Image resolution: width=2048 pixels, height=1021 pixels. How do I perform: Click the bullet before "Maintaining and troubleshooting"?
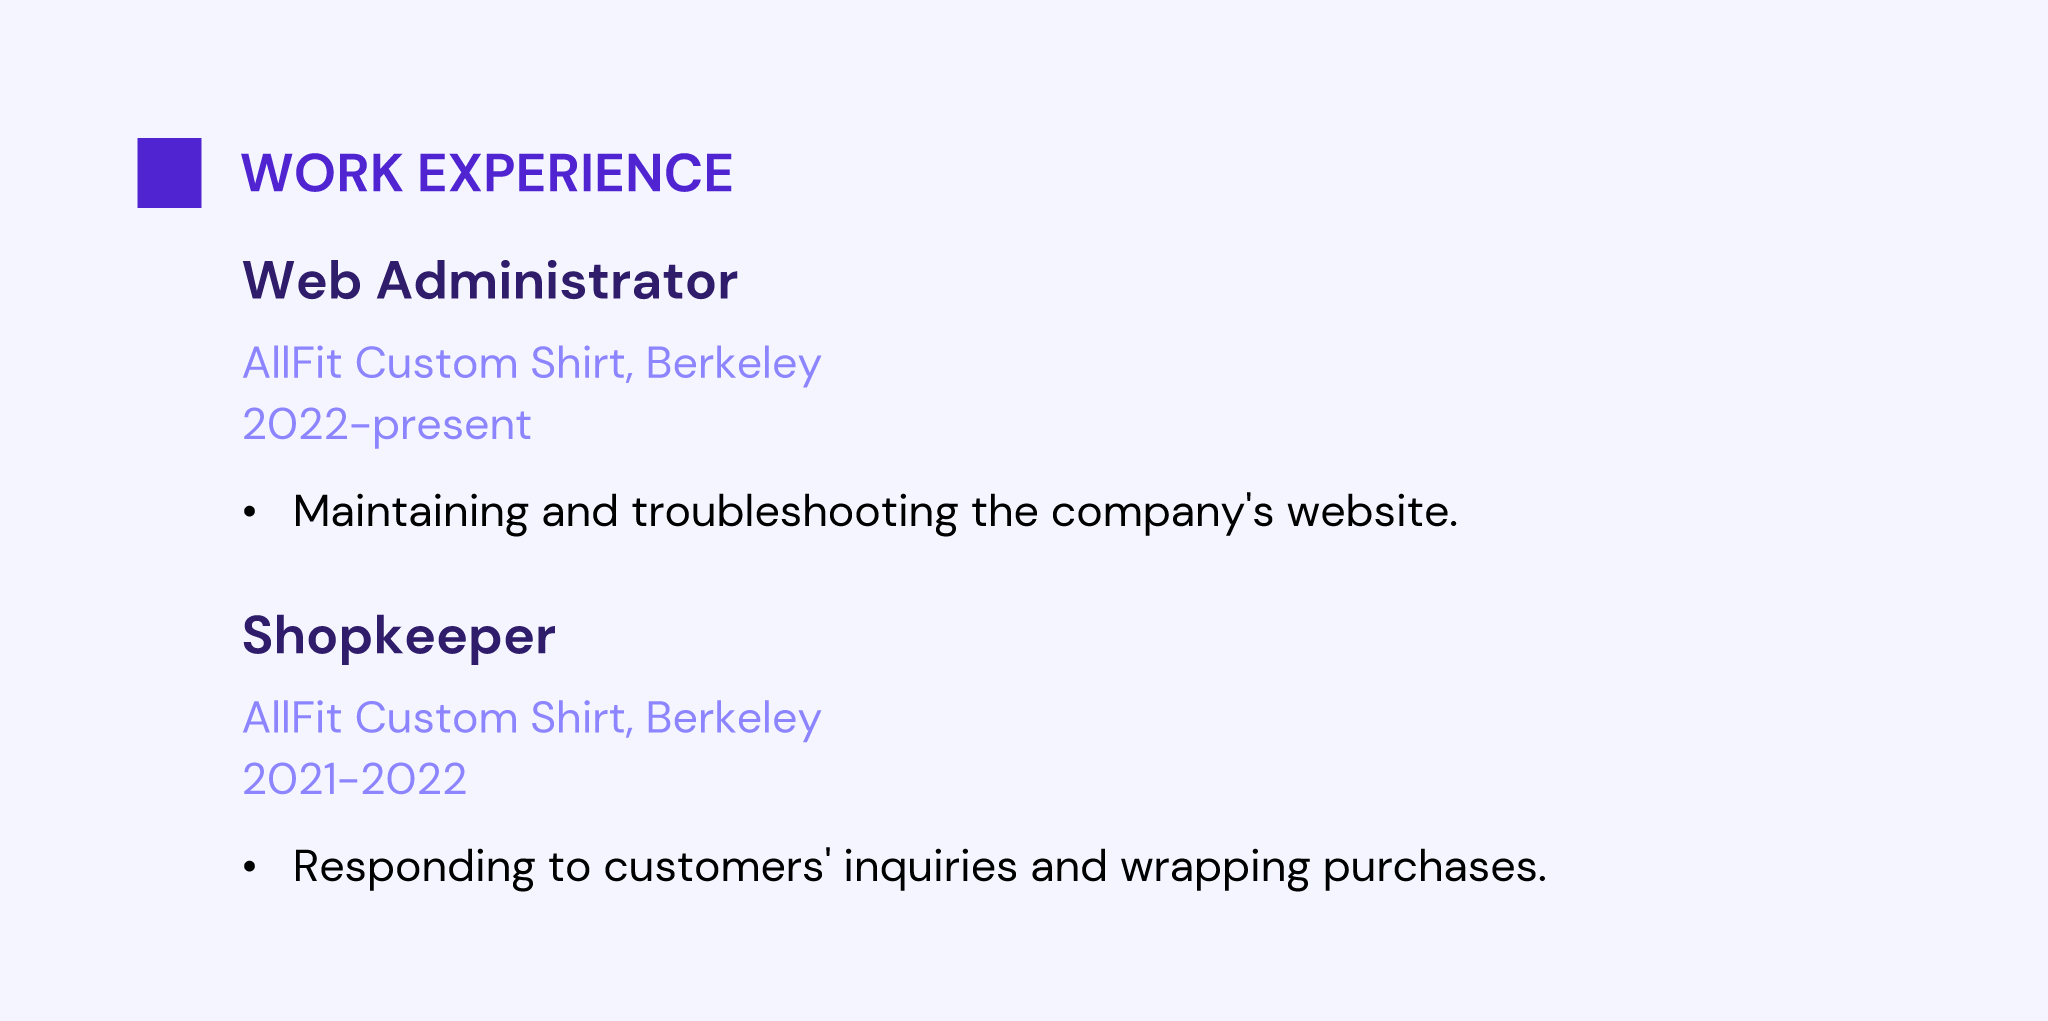[x=250, y=512]
